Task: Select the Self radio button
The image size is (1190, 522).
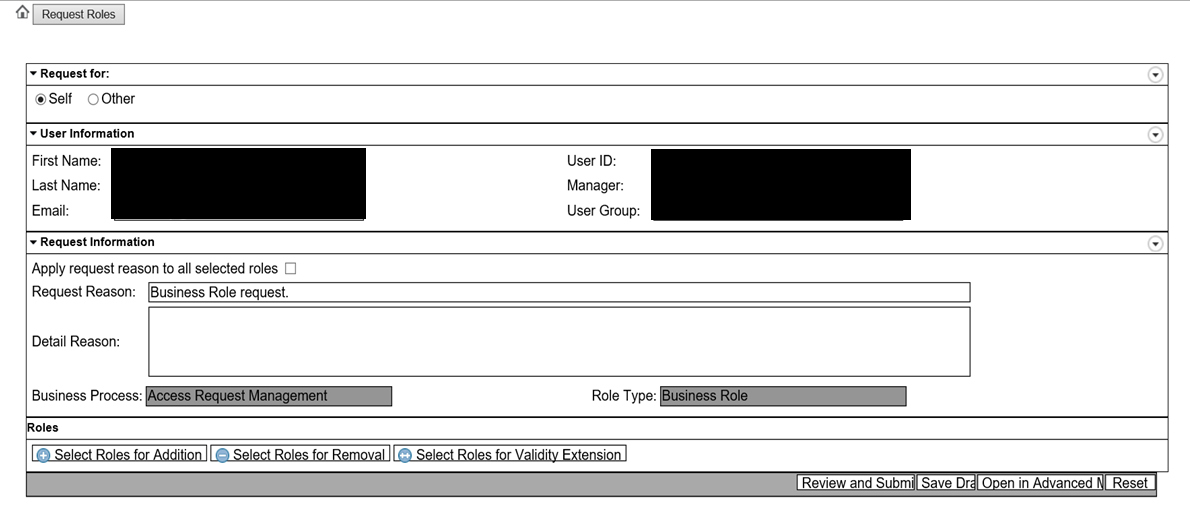Action: [41, 99]
